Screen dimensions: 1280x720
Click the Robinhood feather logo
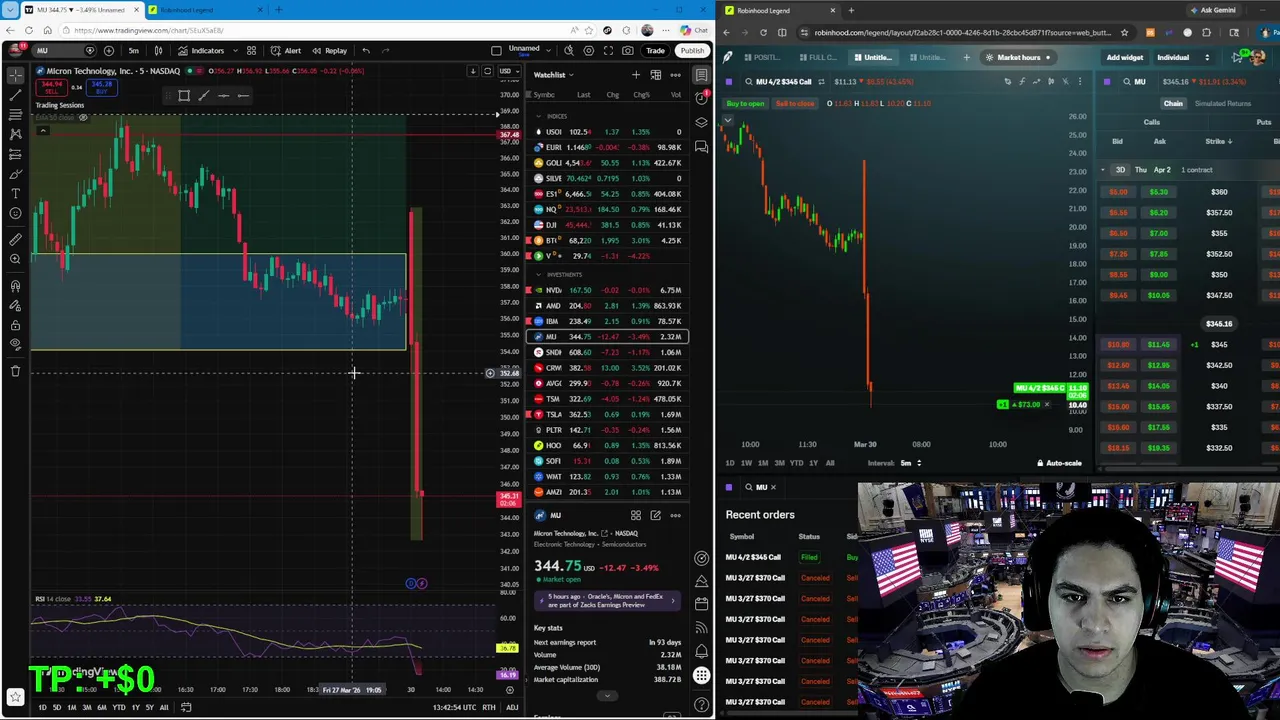(728, 57)
